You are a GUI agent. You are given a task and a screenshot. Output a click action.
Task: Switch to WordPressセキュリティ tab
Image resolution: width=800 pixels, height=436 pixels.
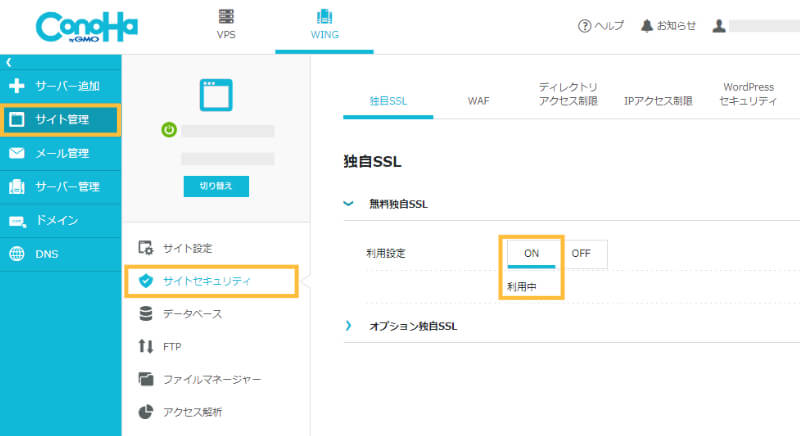pyautogui.click(x=748, y=94)
